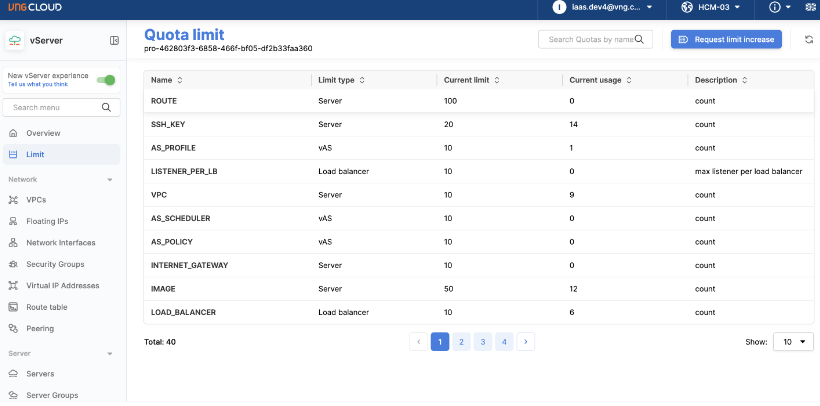
Task: Toggle the New vServer experience switch
Action: (x=105, y=80)
